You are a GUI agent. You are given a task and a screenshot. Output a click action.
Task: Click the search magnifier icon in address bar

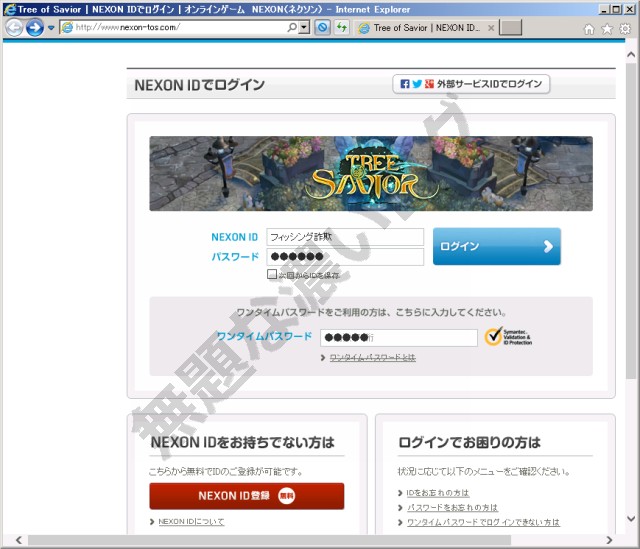pos(292,27)
